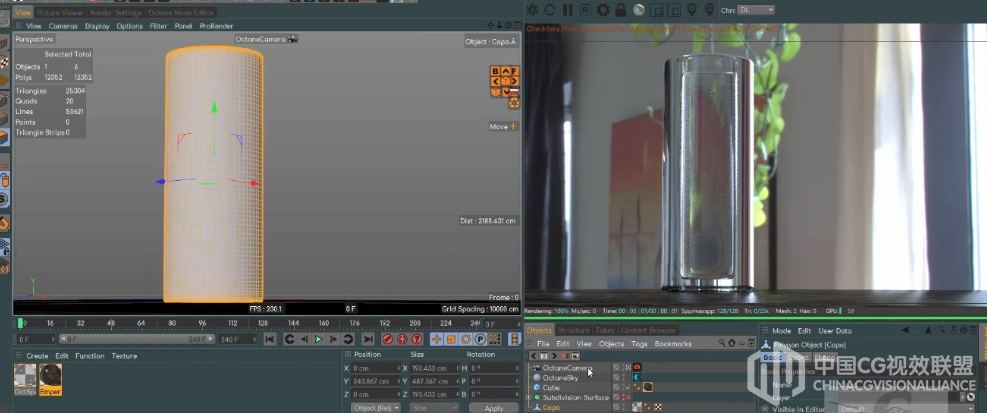
Task: Send scene using Octane logo icon
Action: [533, 10]
